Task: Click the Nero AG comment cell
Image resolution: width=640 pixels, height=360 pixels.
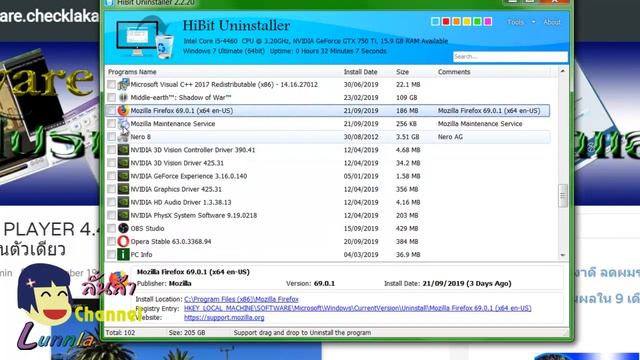Action: click(450, 137)
